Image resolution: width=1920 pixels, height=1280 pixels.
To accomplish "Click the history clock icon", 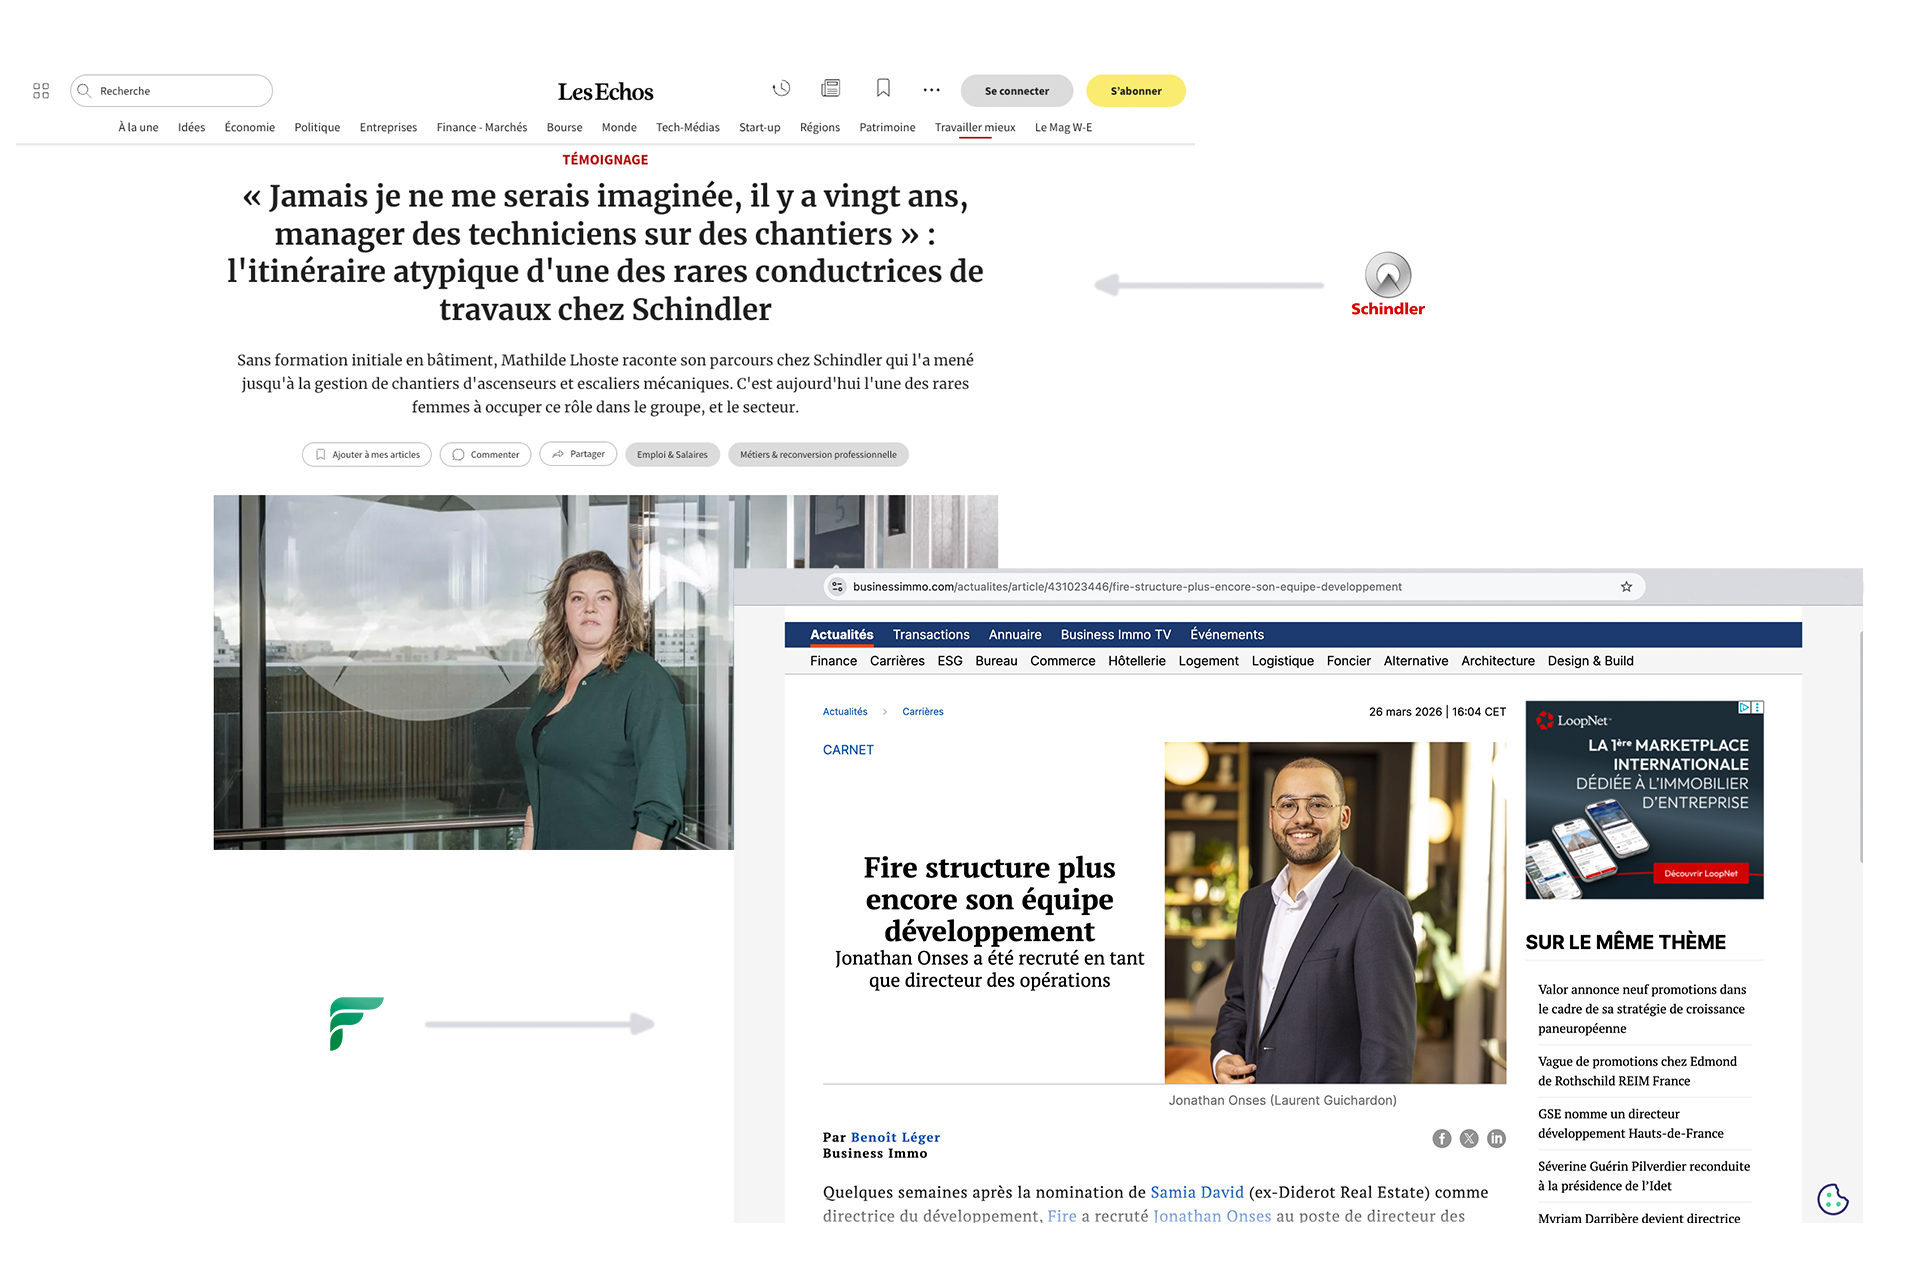I will (x=782, y=89).
